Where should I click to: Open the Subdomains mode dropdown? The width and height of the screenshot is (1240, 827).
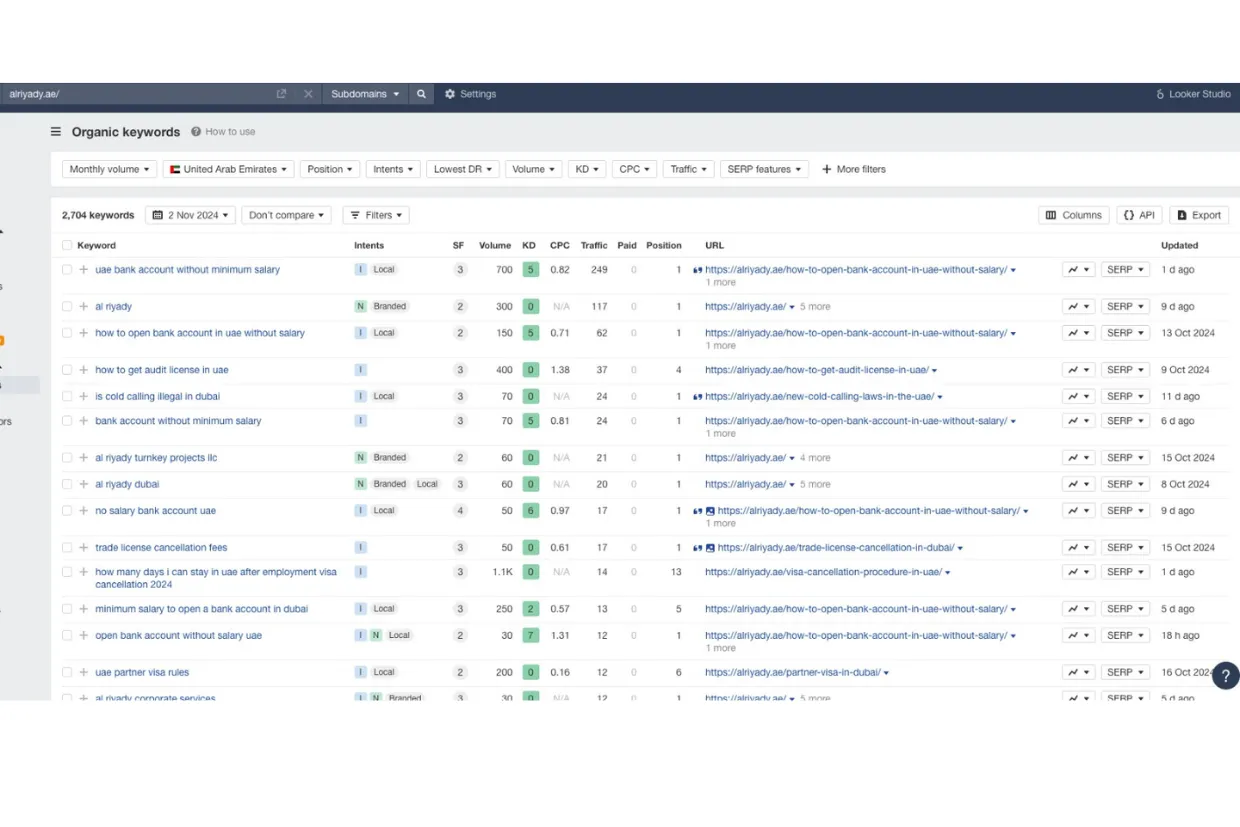click(365, 94)
